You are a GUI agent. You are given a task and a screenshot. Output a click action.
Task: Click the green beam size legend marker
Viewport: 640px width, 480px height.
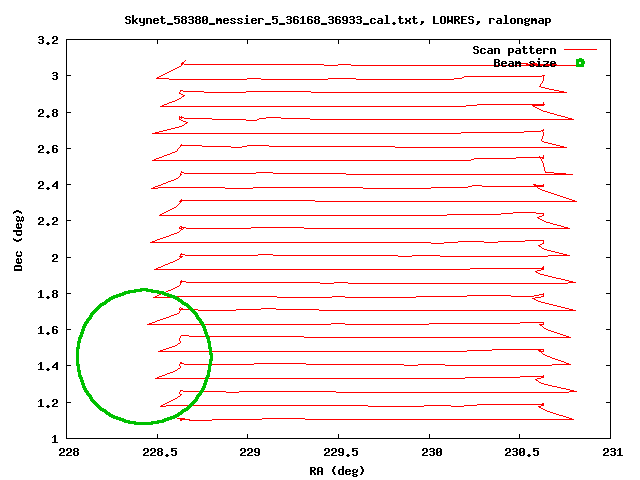[580, 63]
